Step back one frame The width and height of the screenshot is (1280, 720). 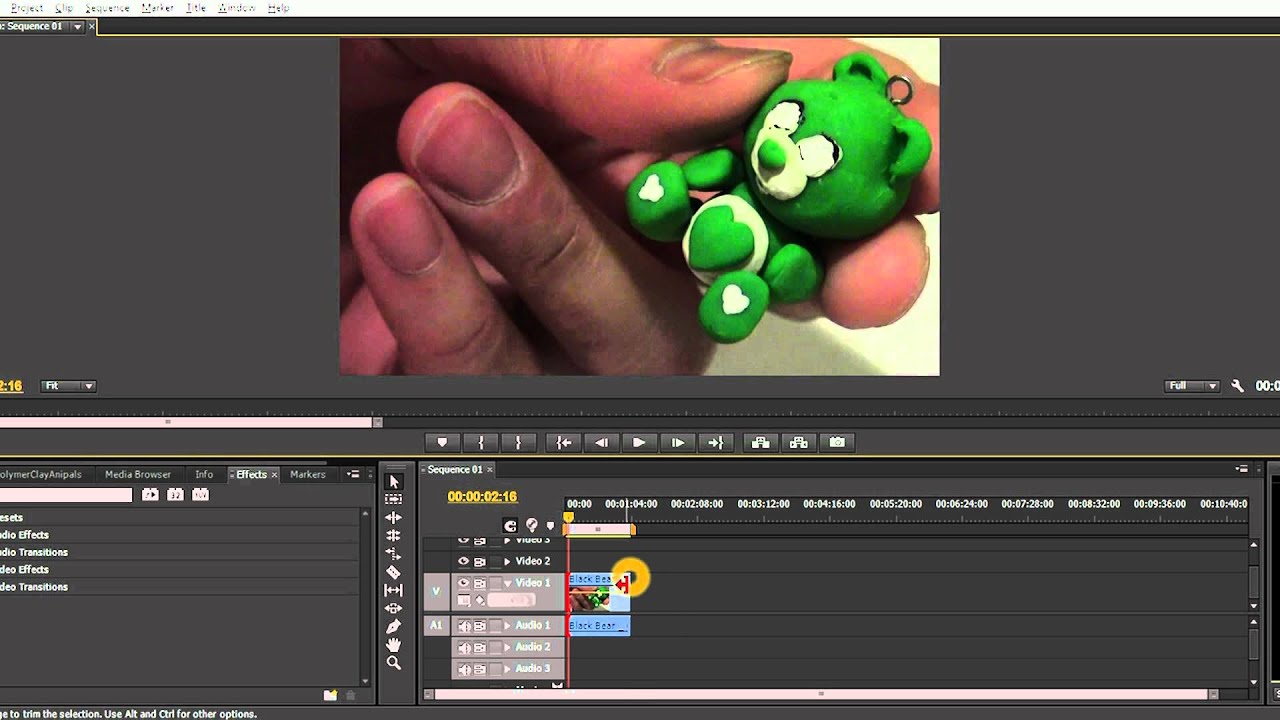601,442
